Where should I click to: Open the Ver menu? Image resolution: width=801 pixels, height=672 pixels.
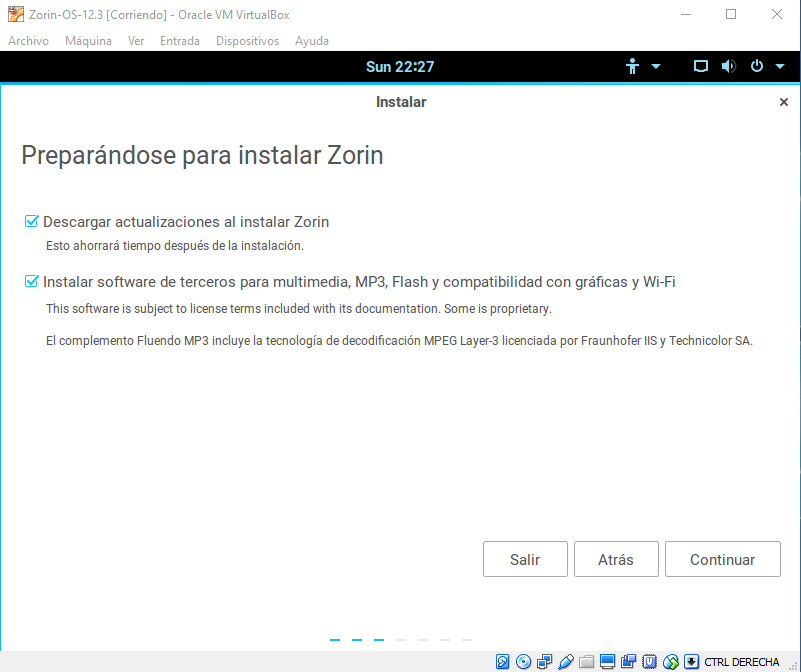click(136, 41)
